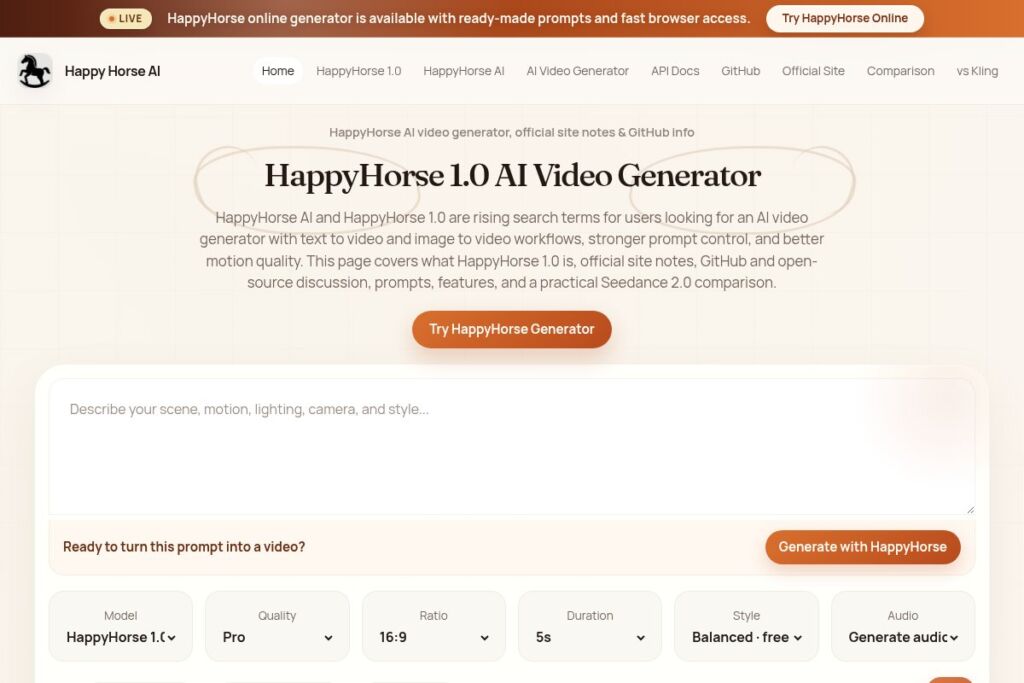Click the Happy Horse rocking horse logo
This screenshot has height=683, width=1024.
(x=35, y=71)
